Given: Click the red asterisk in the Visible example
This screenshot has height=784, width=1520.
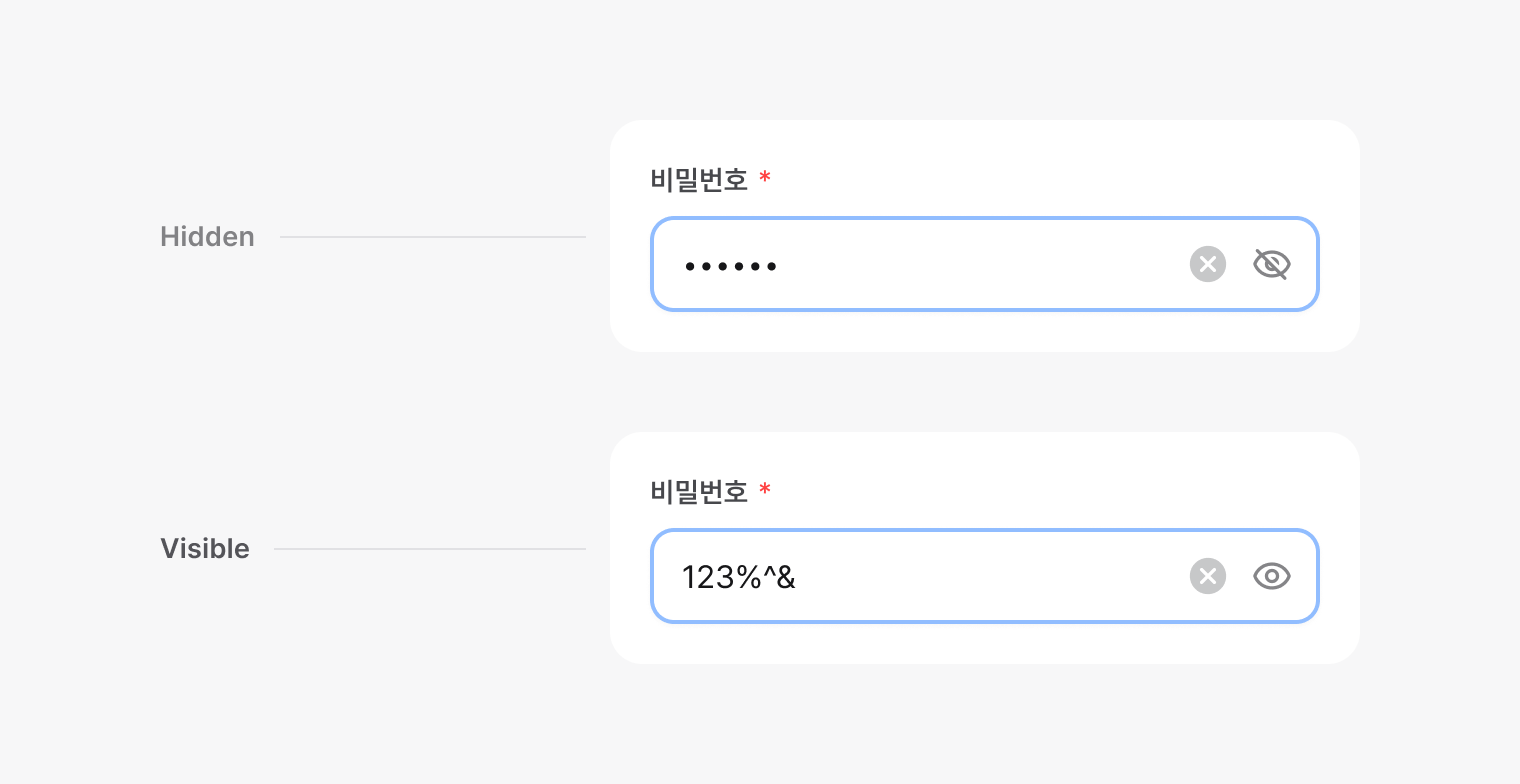Looking at the screenshot, I should [765, 491].
